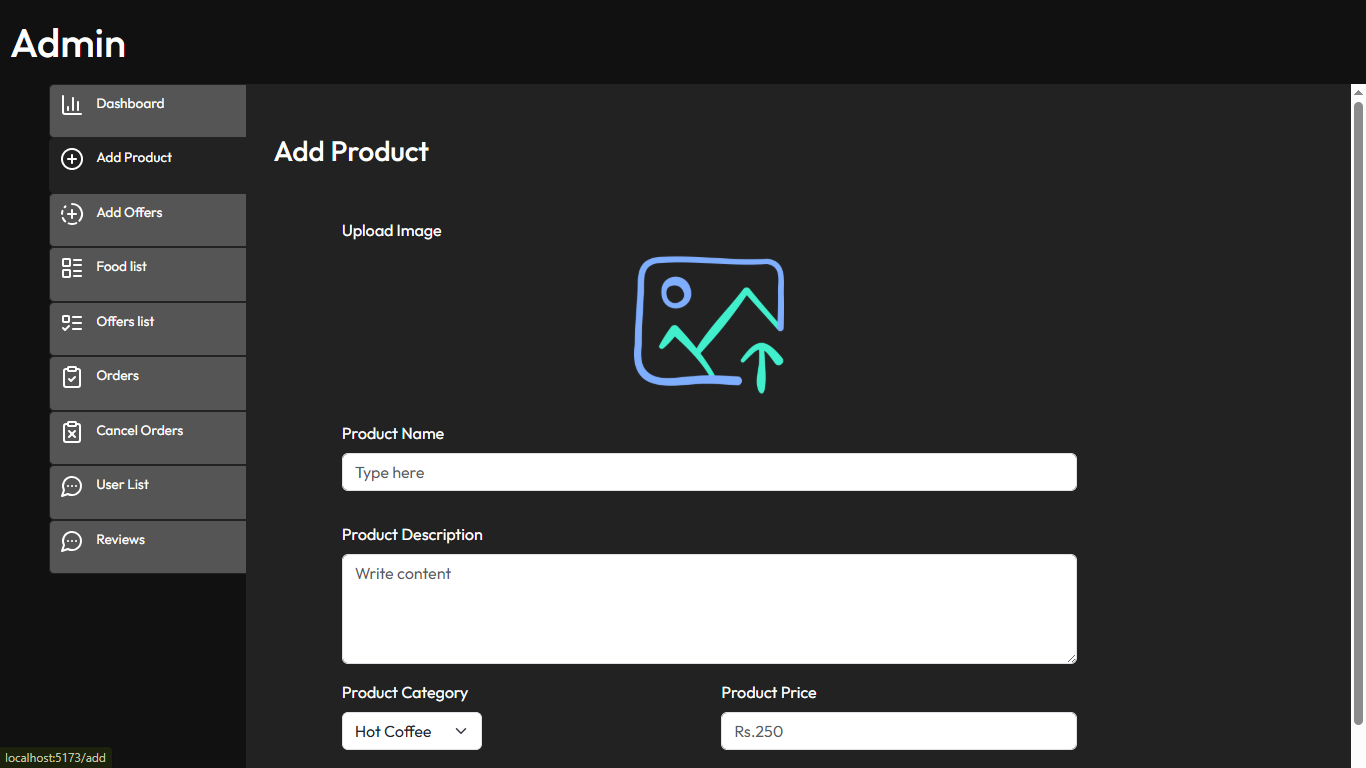Click the image upload placeholder icon
This screenshot has width=1366, height=768.
(709, 324)
